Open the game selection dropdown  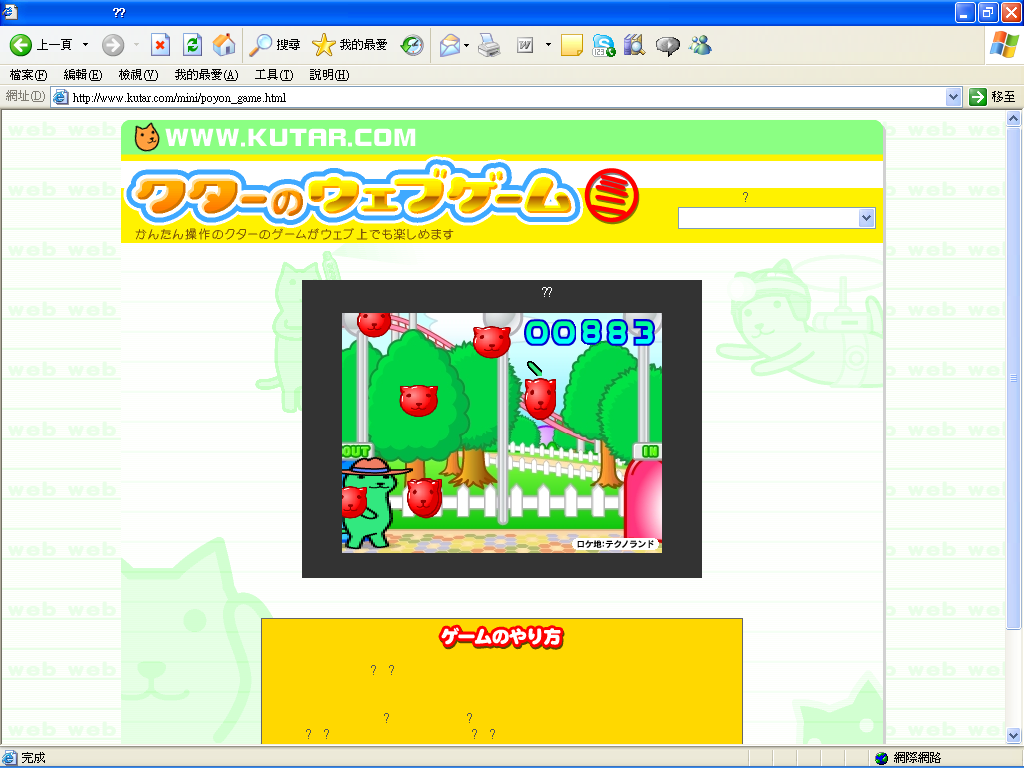(x=776, y=218)
